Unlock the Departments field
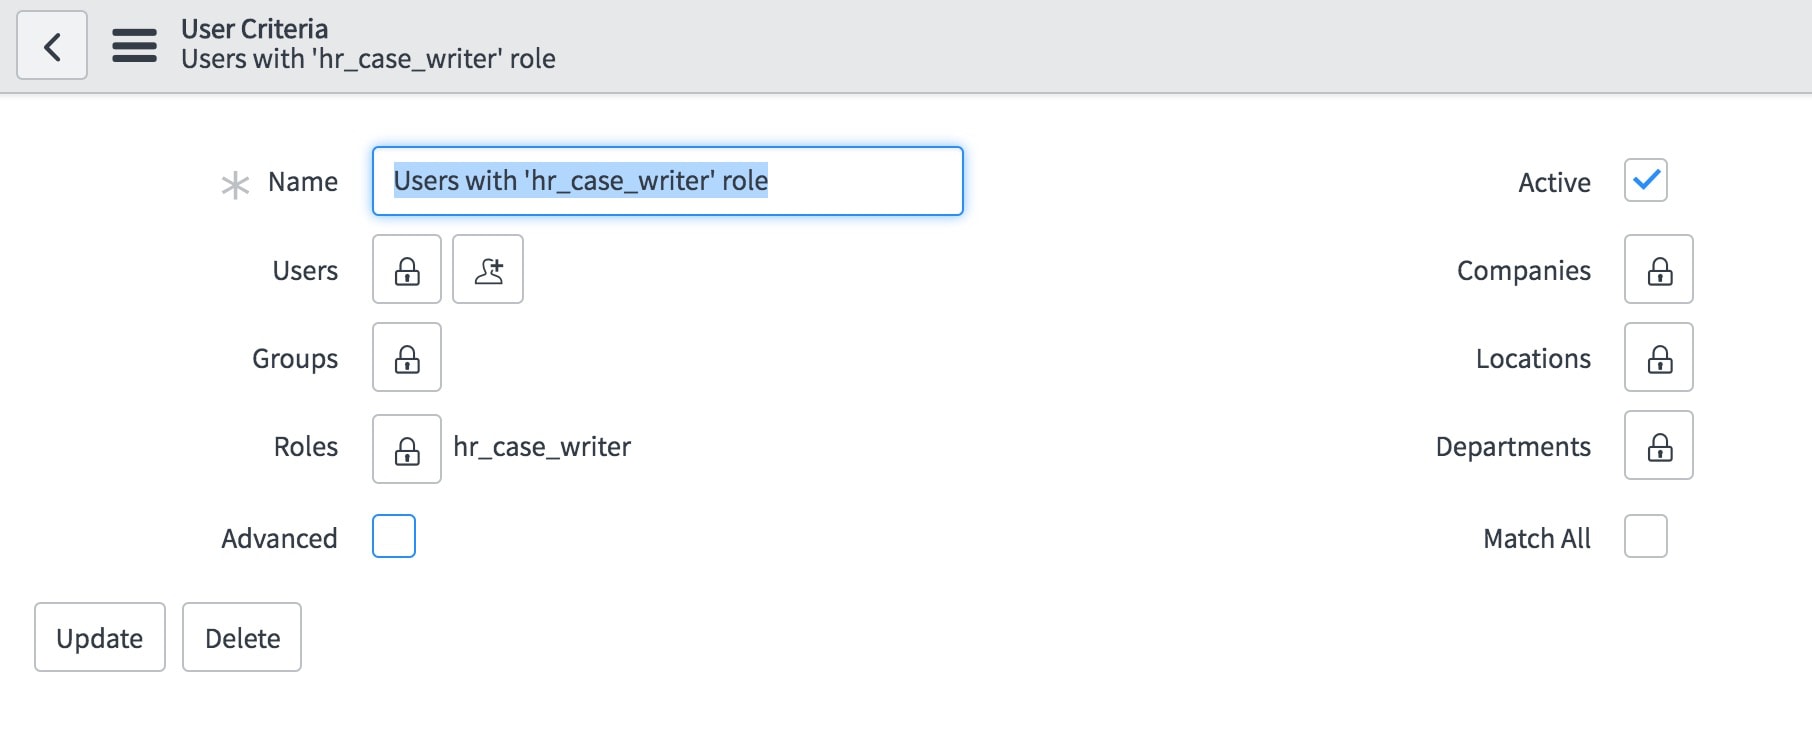Viewport: 1812px width, 738px height. tap(1658, 446)
